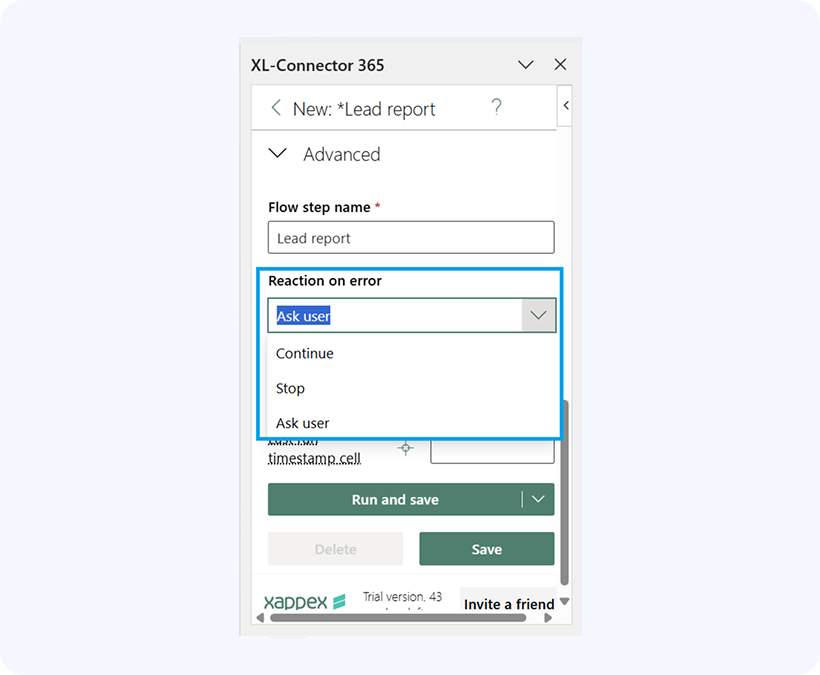Image resolution: width=820 pixels, height=675 pixels.
Task: Click the Flow step name input field
Action: tap(411, 237)
